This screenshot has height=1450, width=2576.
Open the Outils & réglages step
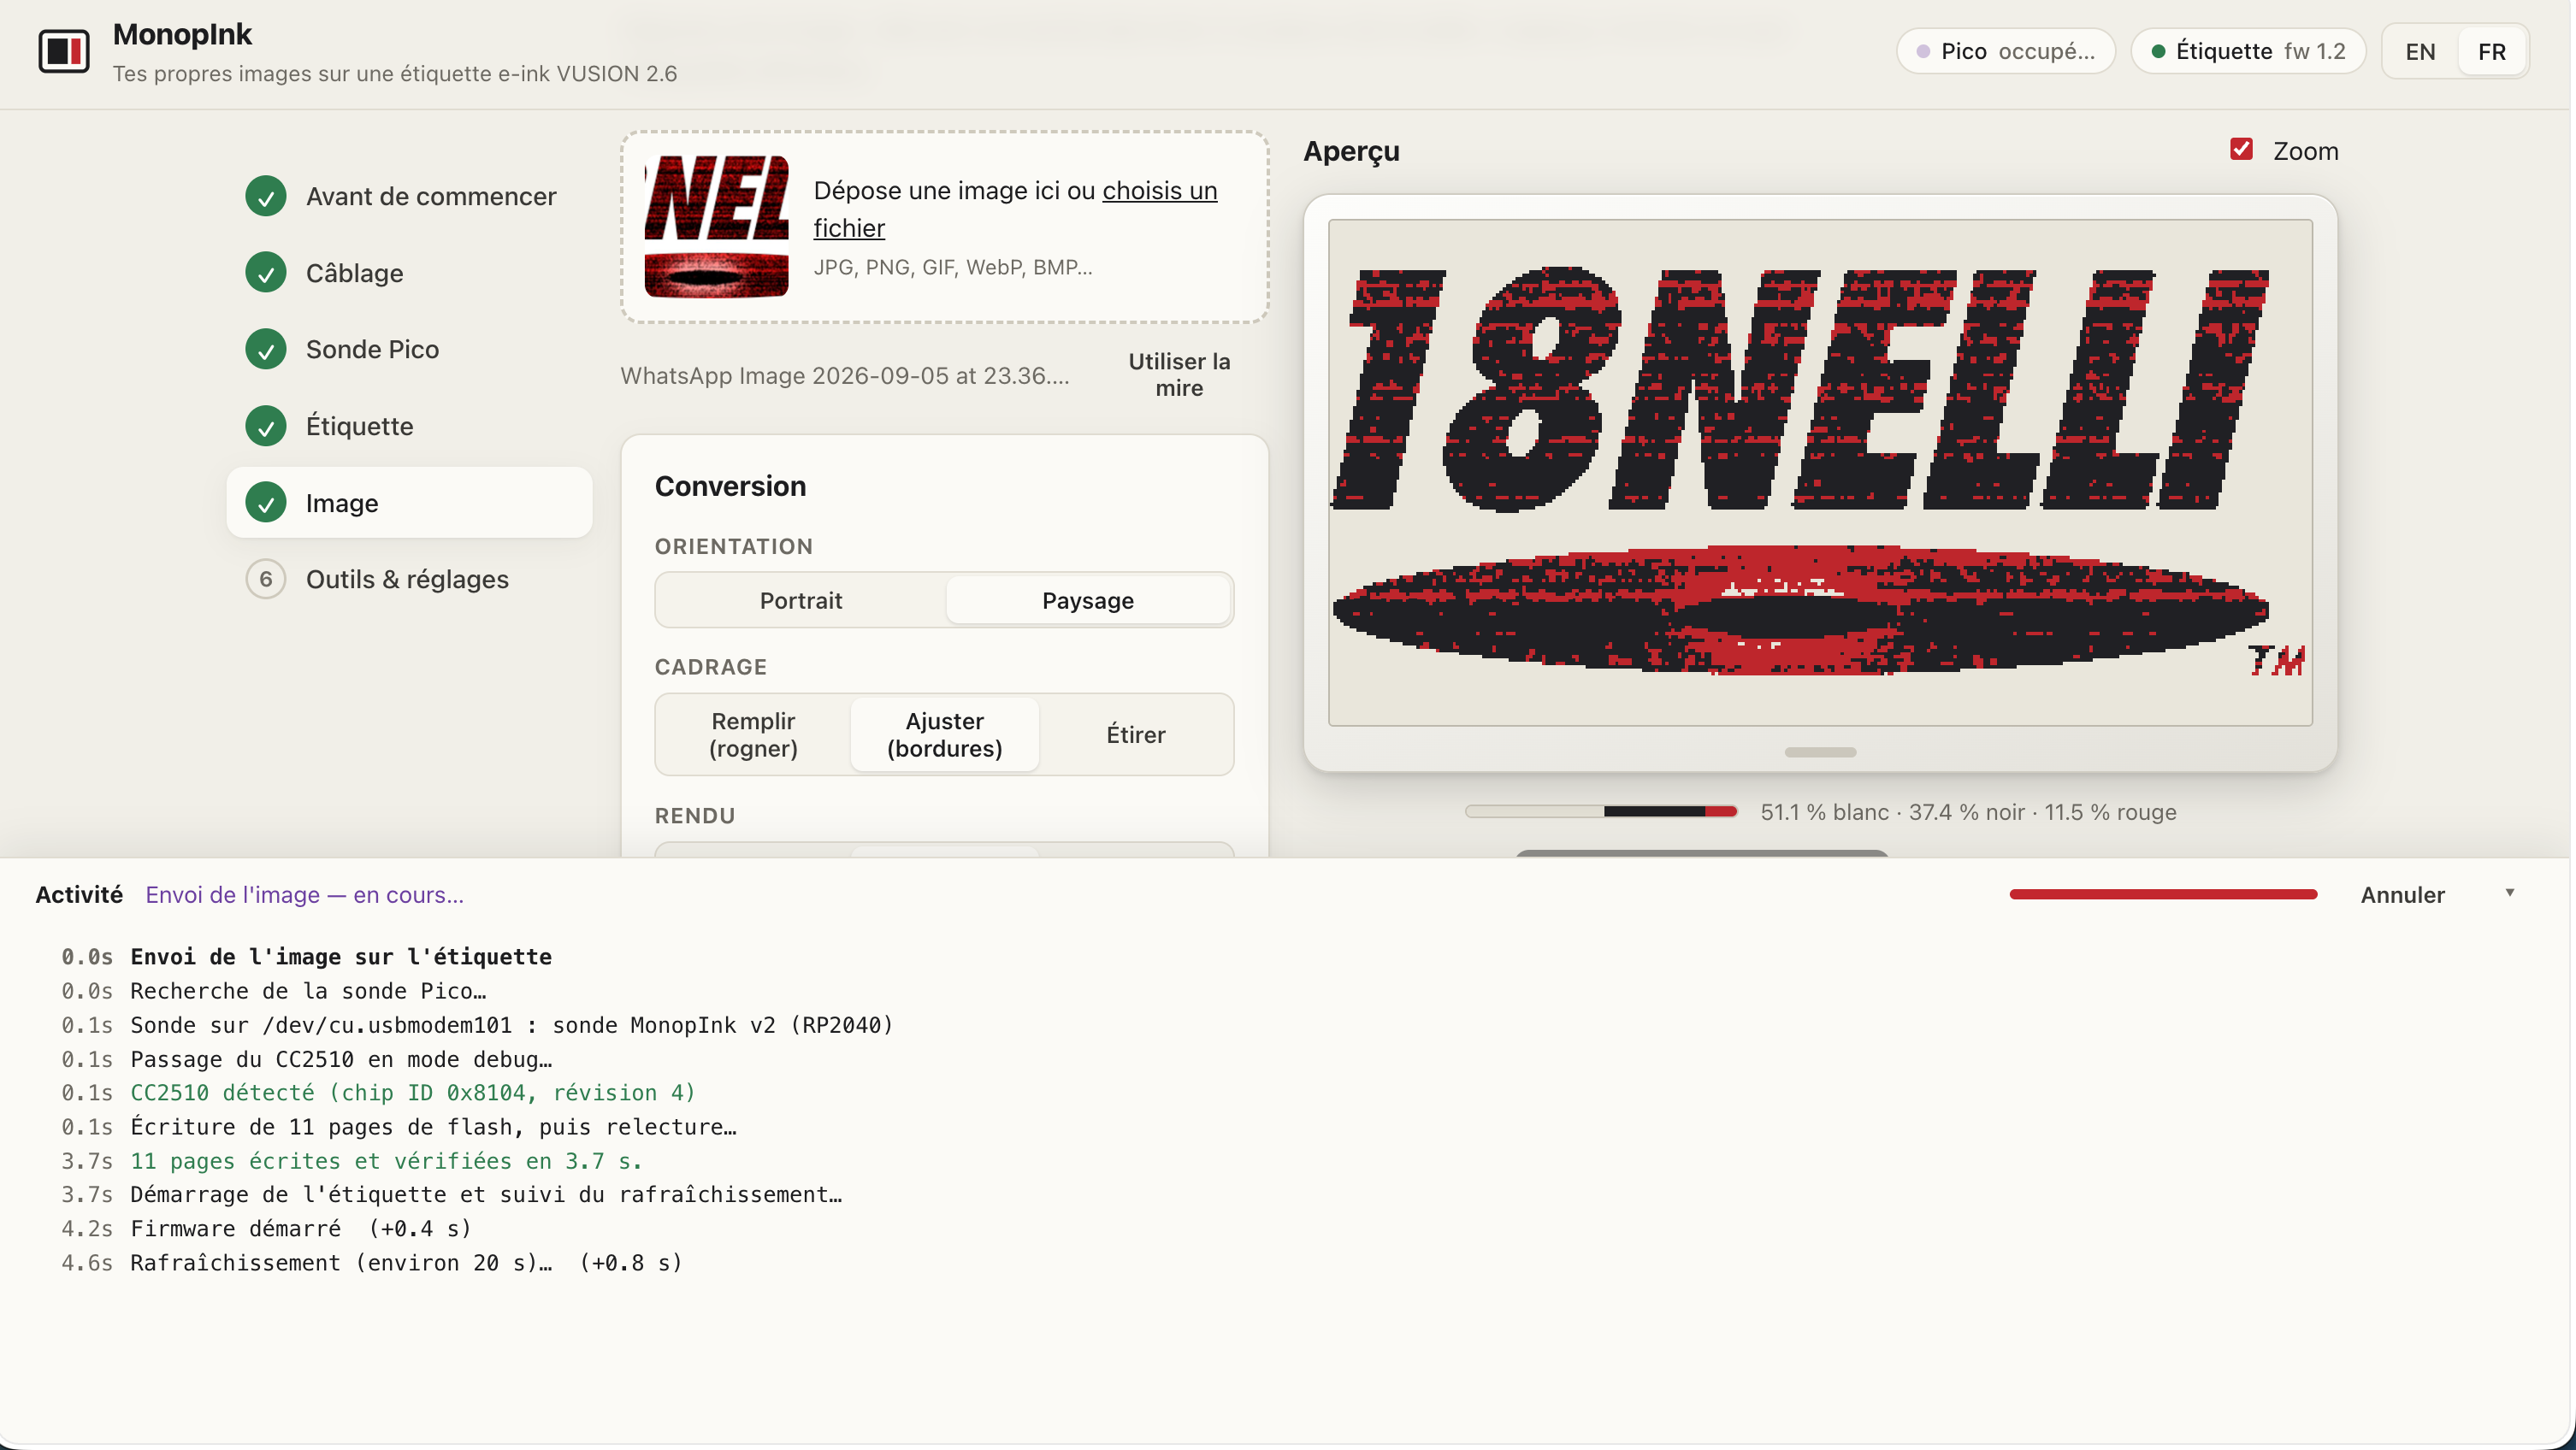[x=409, y=580]
